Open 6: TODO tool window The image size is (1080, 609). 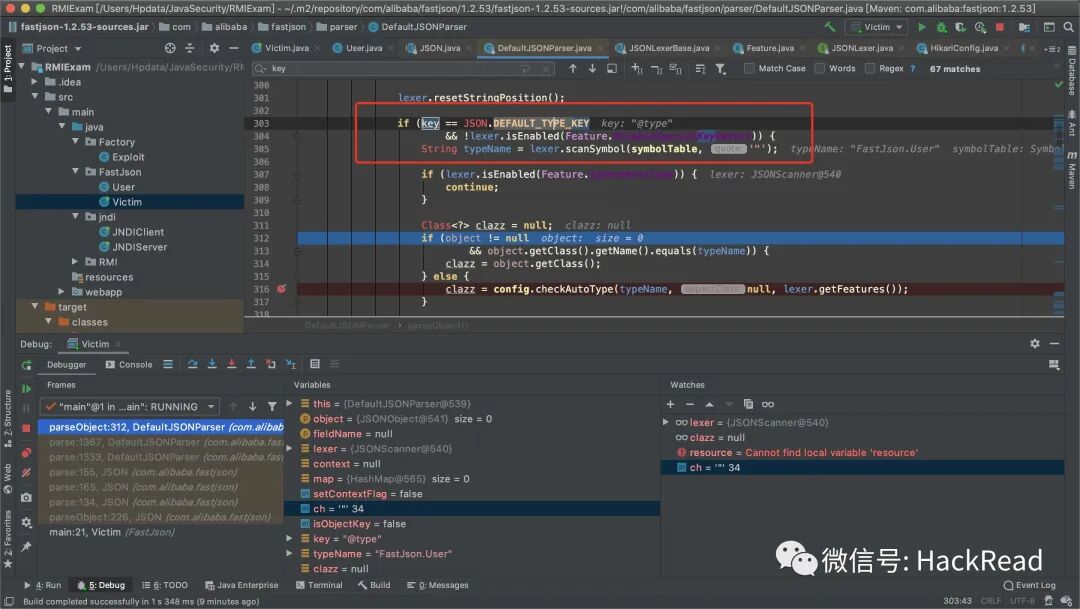[x=165, y=586]
